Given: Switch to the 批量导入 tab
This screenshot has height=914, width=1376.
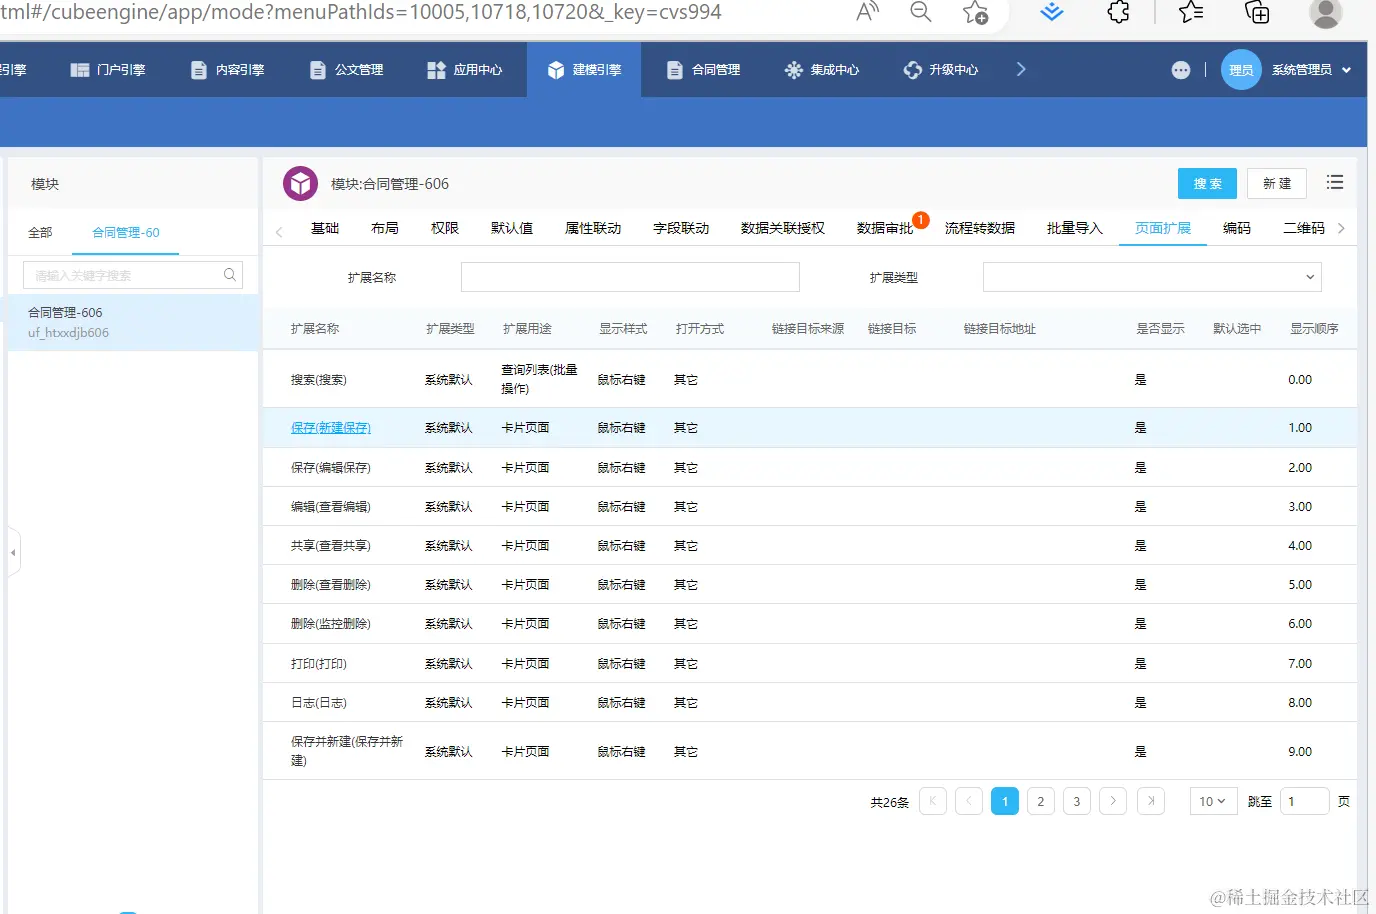Looking at the screenshot, I should (1075, 228).
